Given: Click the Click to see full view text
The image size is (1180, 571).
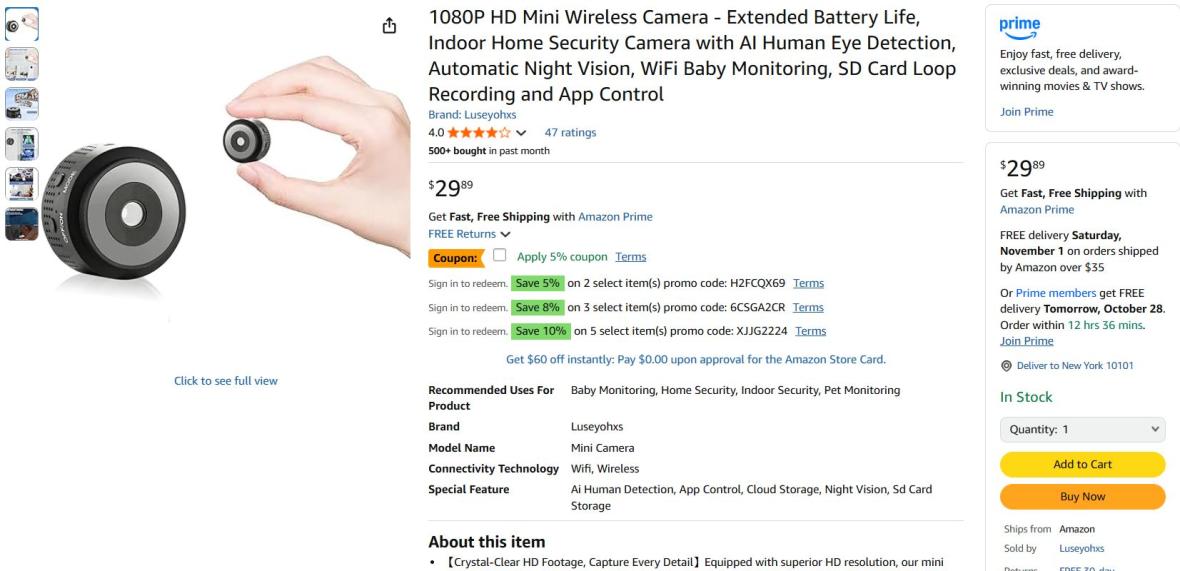Looking at the screenshot, I should click(226, 380).
